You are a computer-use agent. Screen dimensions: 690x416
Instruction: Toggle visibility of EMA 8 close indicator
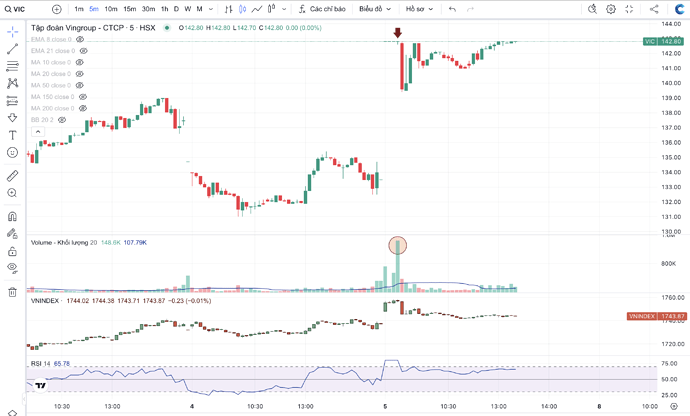pyautogui.click(x=80, y=39)
